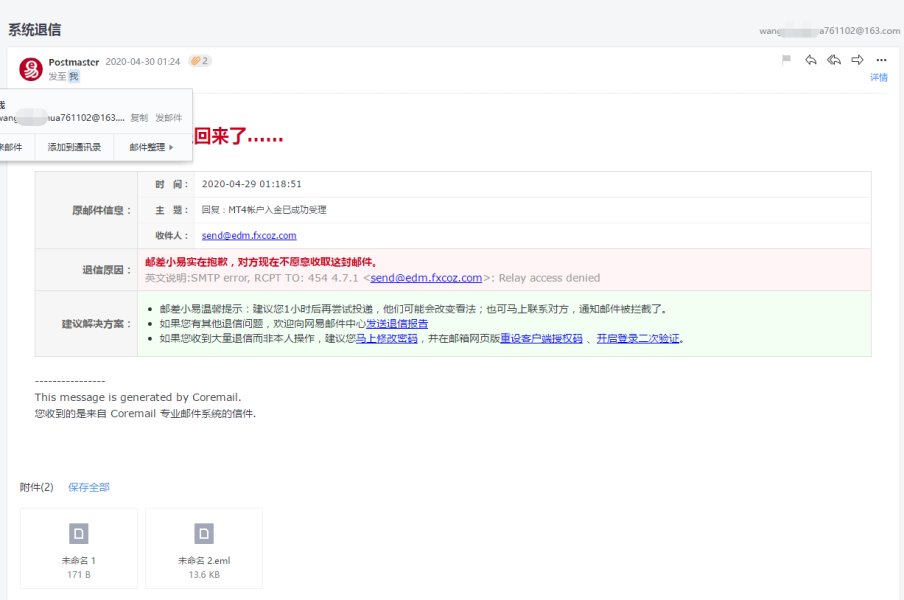Click 复制 to copy the email address
The image size is (904, 600).
[139, 118]
